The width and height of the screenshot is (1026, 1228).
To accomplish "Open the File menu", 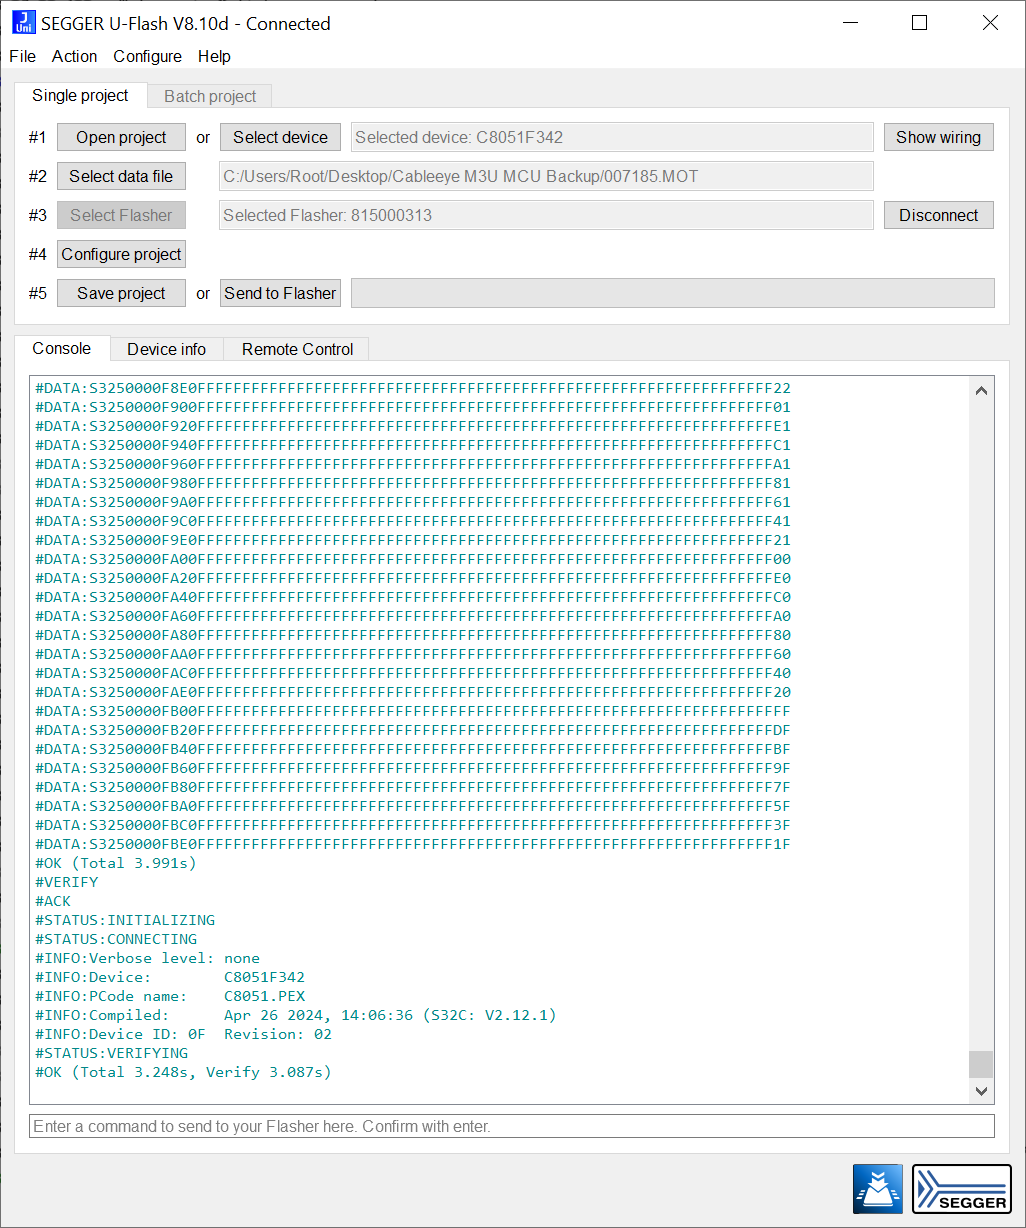I will point(22,56).
